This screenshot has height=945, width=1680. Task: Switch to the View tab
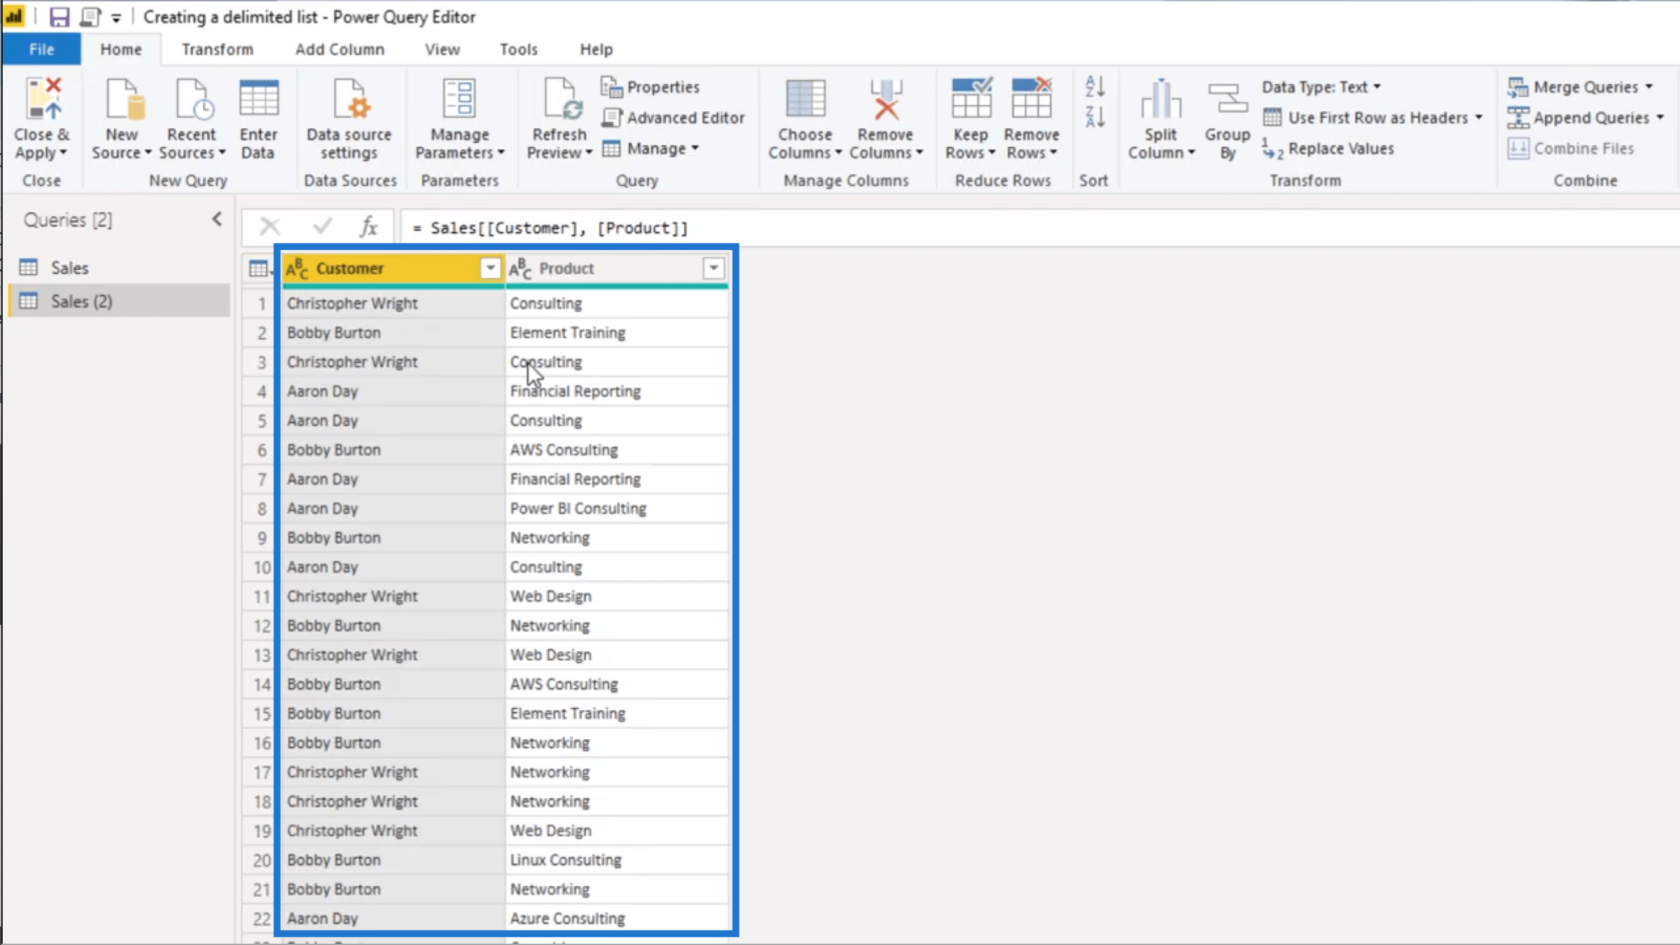tap(442, 49)
